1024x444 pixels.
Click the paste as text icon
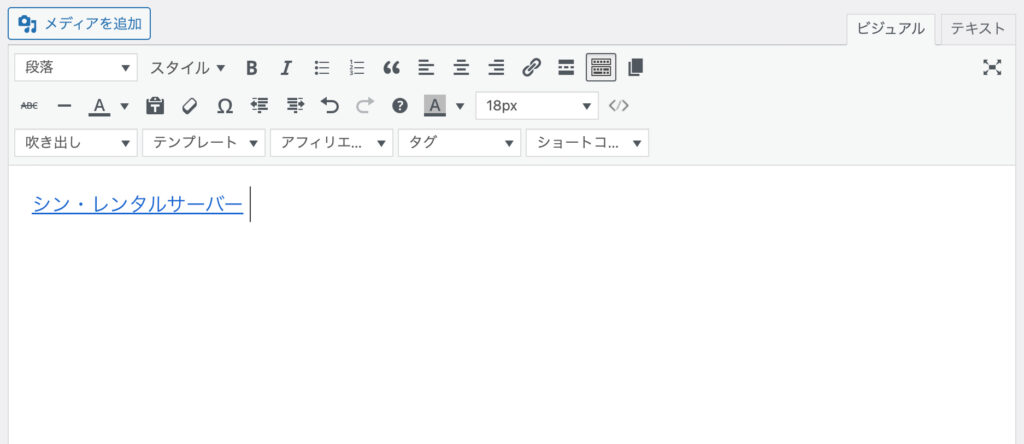(x=155, y=105)
